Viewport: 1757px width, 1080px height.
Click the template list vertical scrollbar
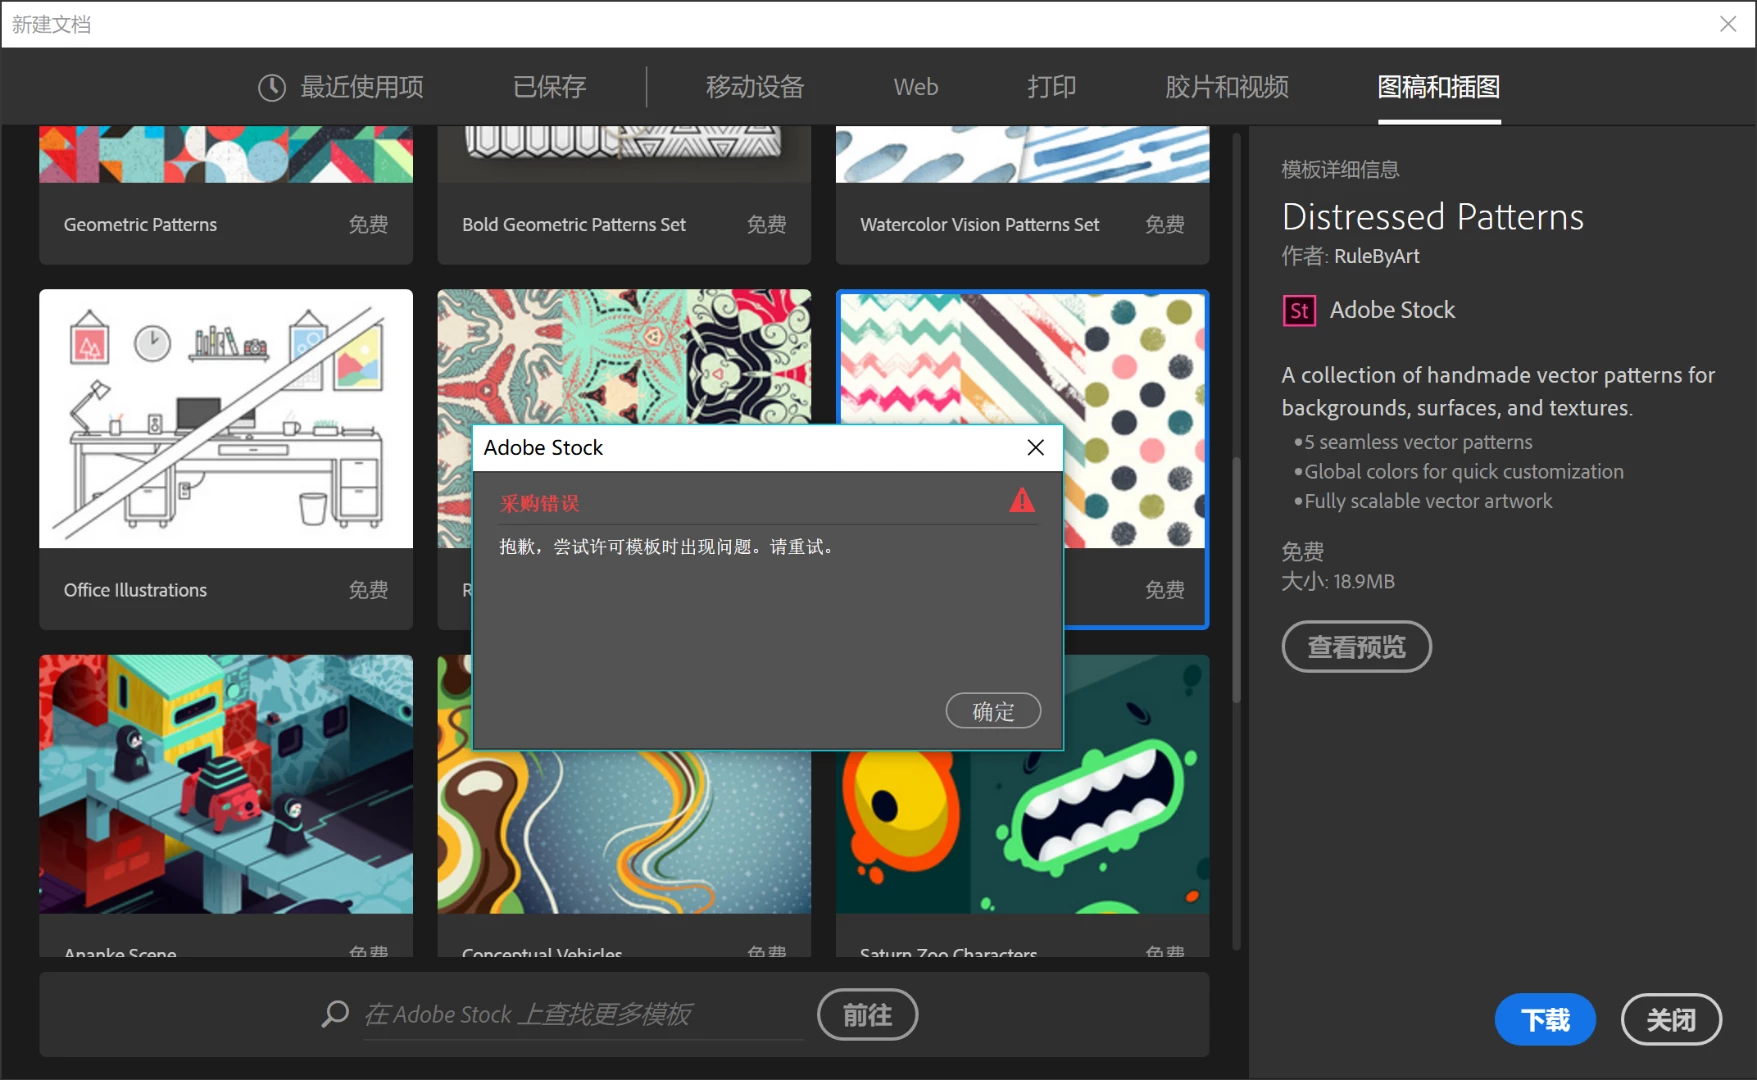pos(1236,580)
